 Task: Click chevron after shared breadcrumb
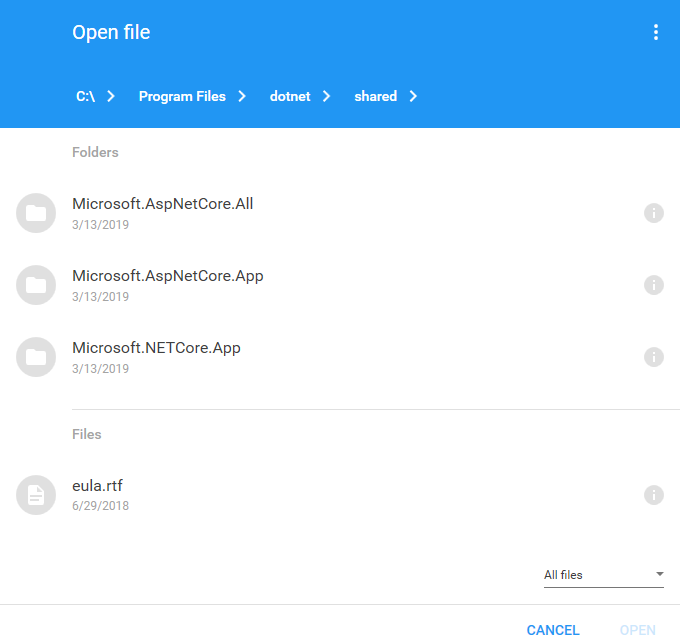[413, 96]
